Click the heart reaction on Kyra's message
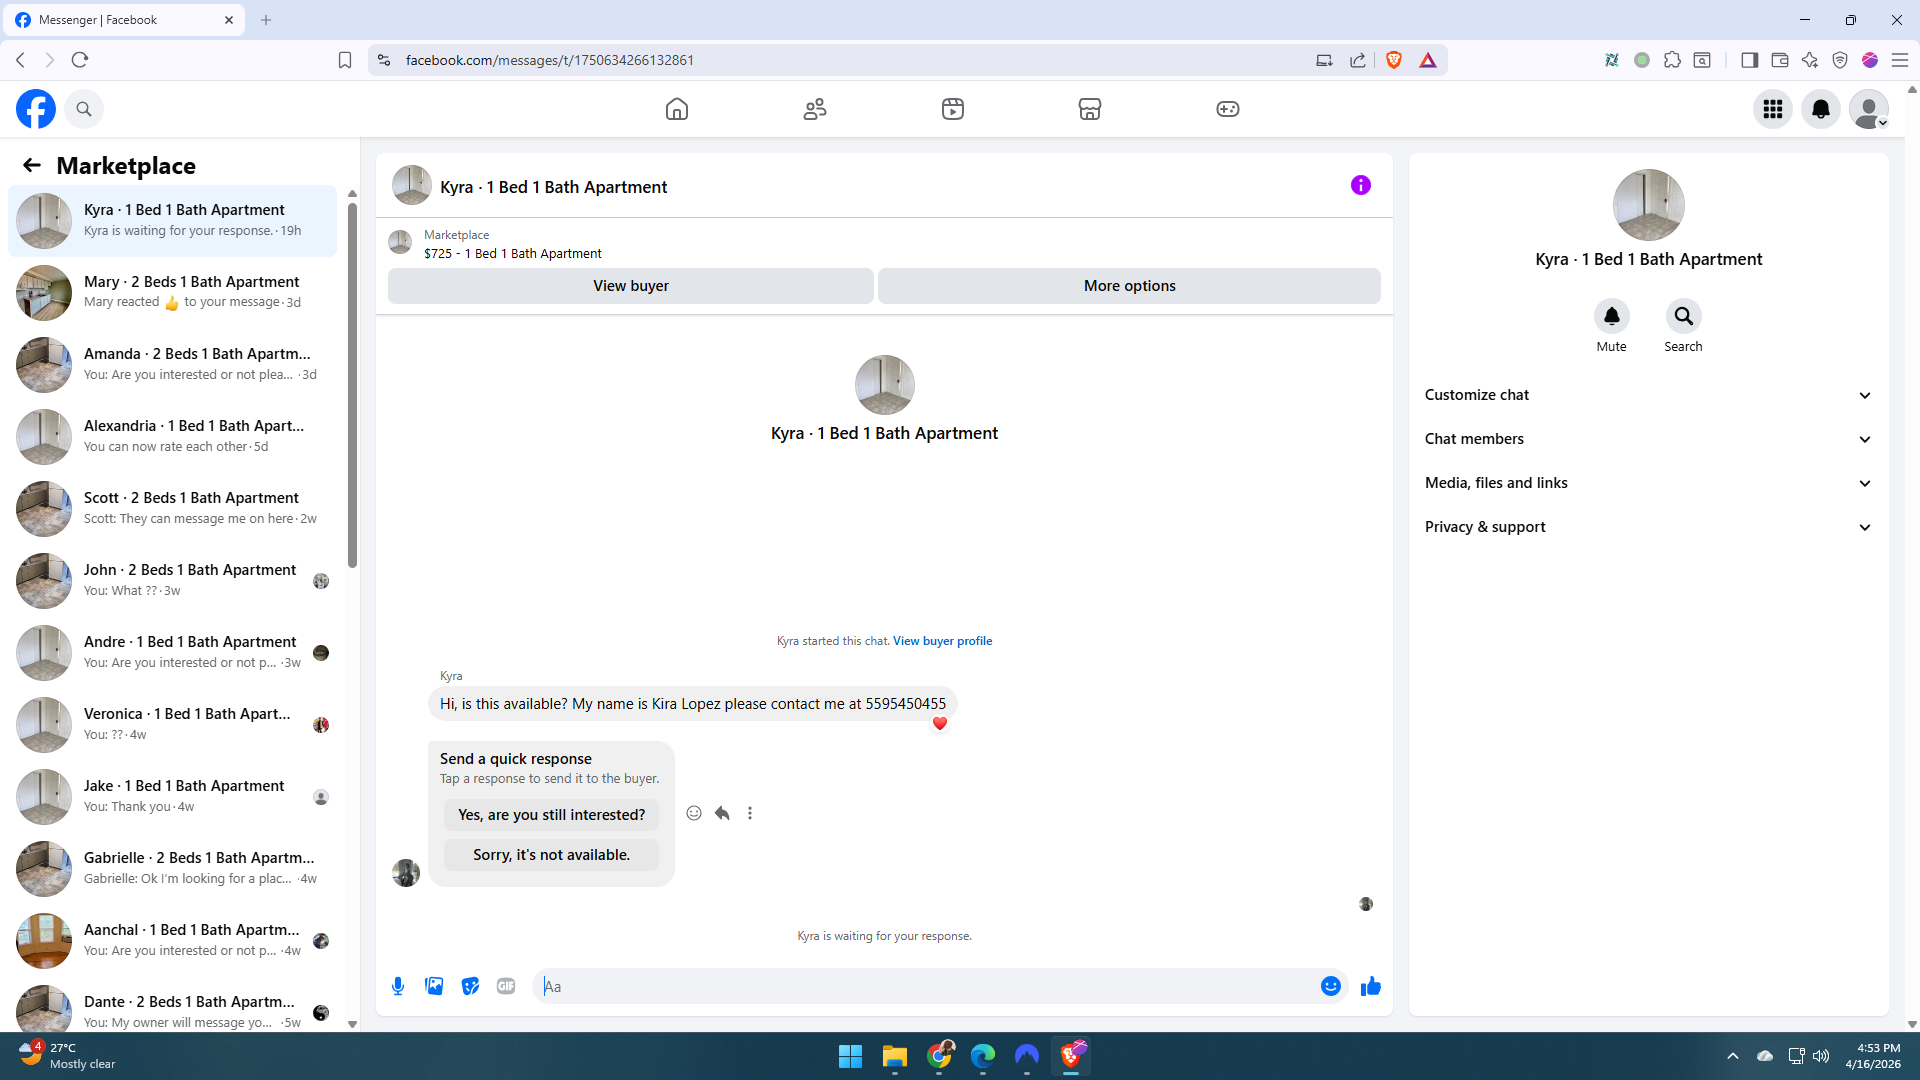 pyautogui.click(x=940, y=723)
